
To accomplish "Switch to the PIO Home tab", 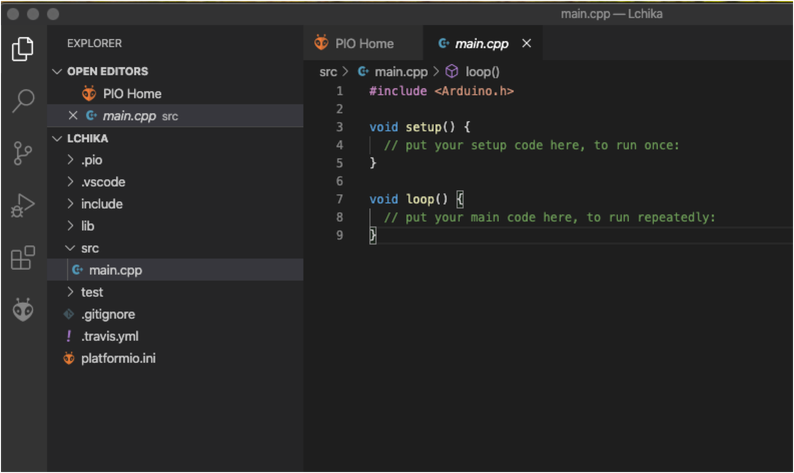I will (354, 44).
